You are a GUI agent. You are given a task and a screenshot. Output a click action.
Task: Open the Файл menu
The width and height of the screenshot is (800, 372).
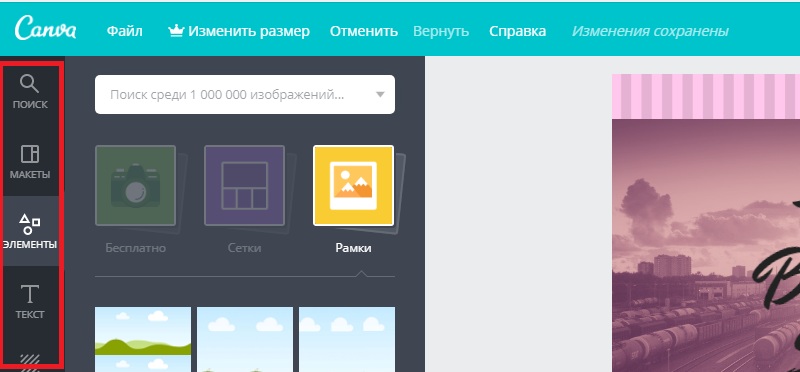[x=124, y=31]
